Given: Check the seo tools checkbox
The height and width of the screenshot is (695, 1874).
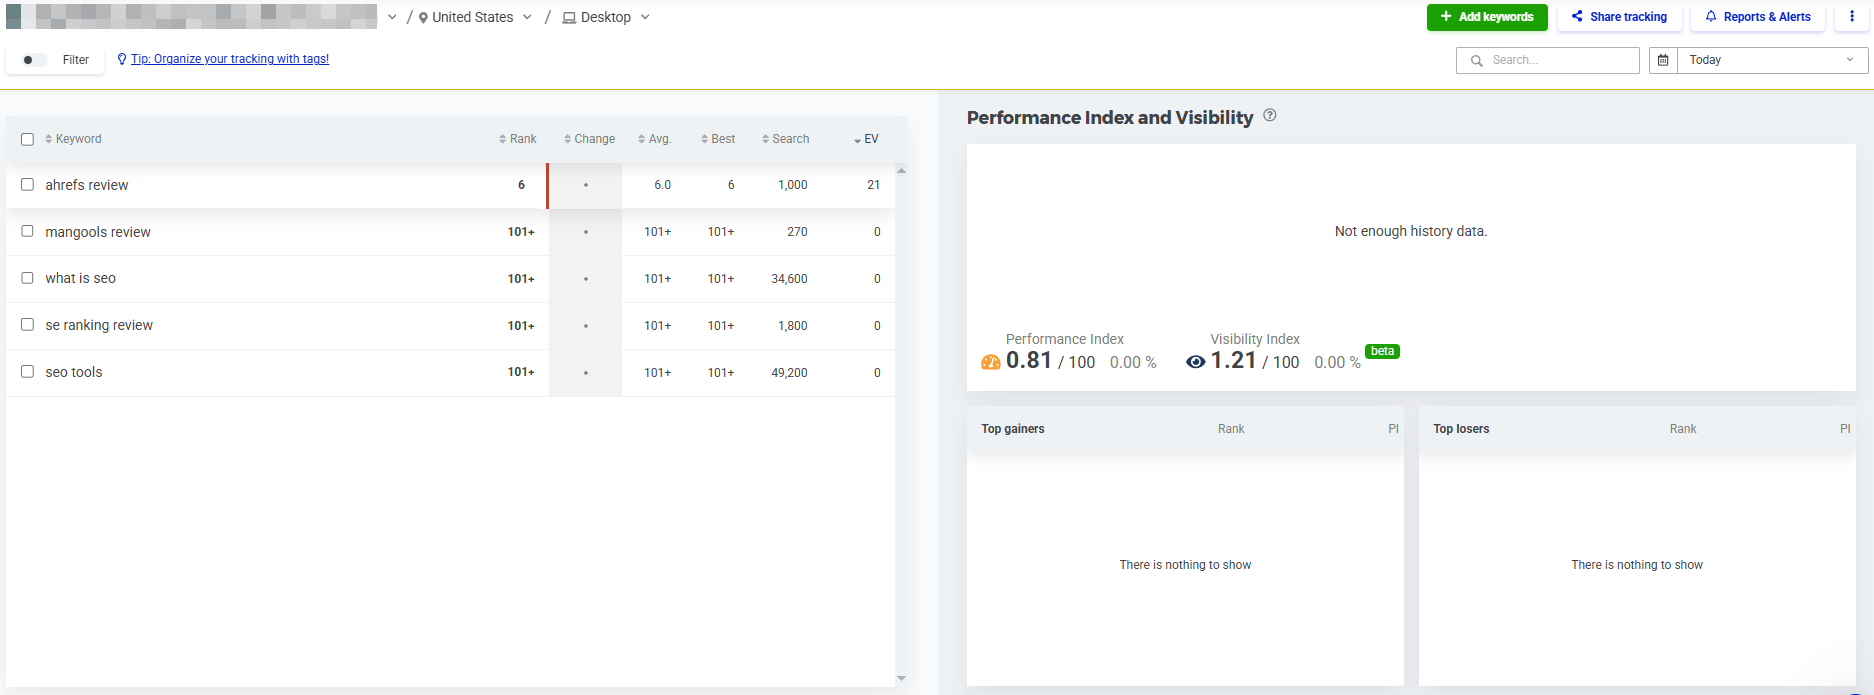Looking at the screenshot, I should click(27, 372).
